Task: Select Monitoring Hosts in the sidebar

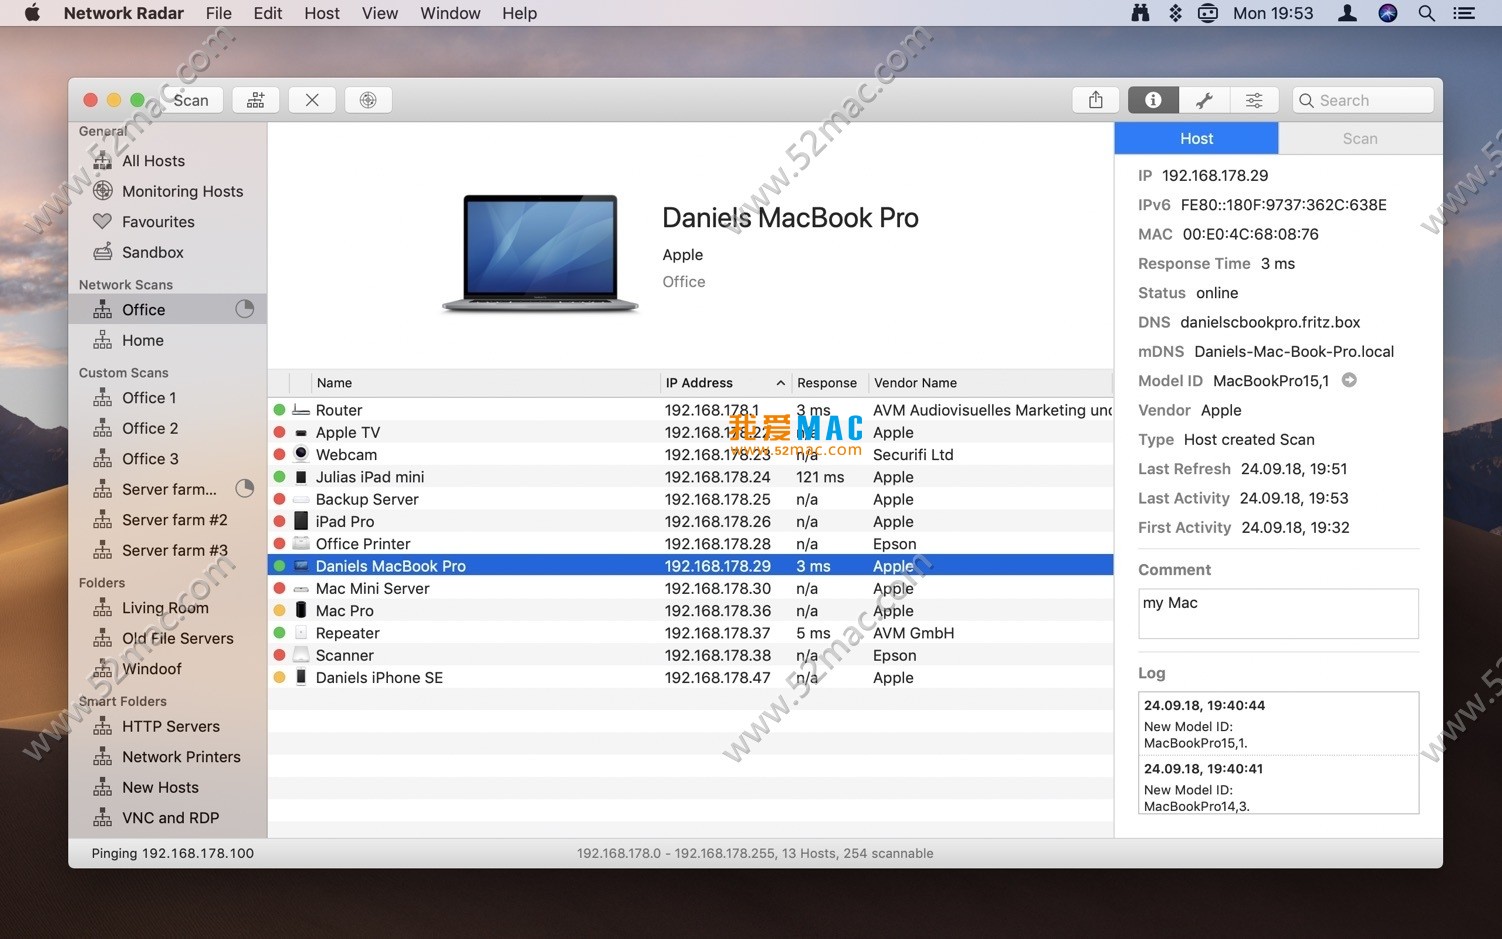Action: (182, 191)
